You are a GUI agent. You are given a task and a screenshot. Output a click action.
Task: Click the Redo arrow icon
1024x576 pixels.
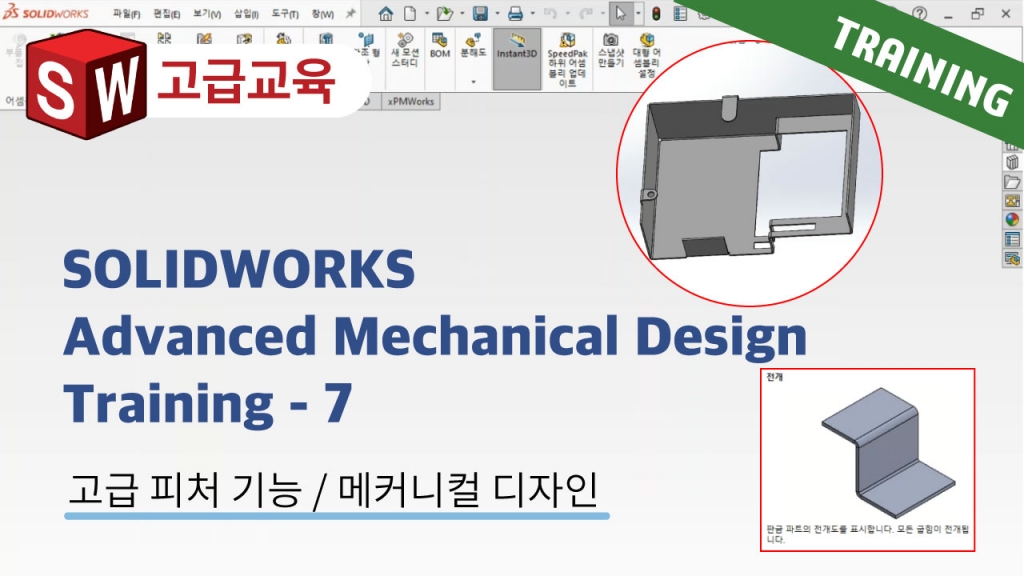586,13
